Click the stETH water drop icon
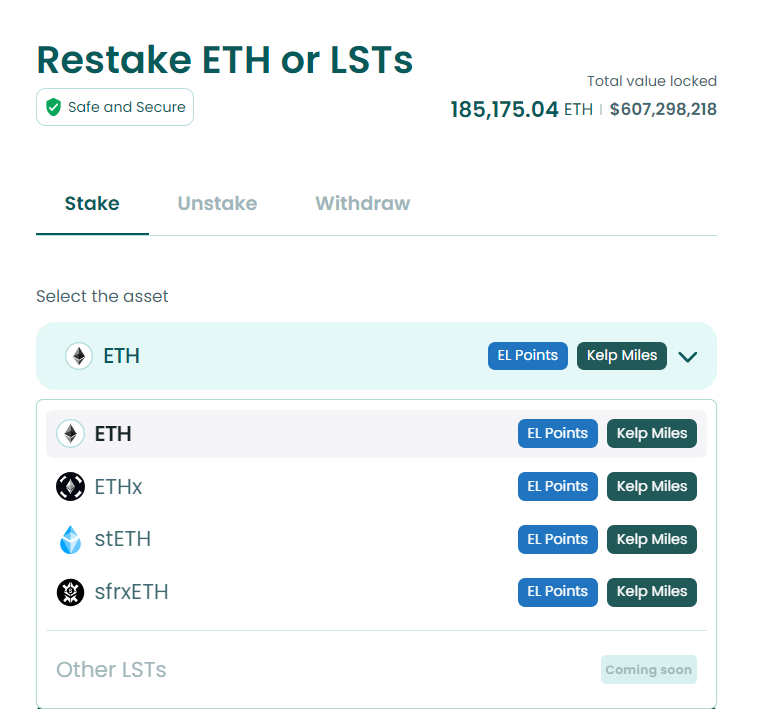 pyautogui.click(x=70, y=540)
